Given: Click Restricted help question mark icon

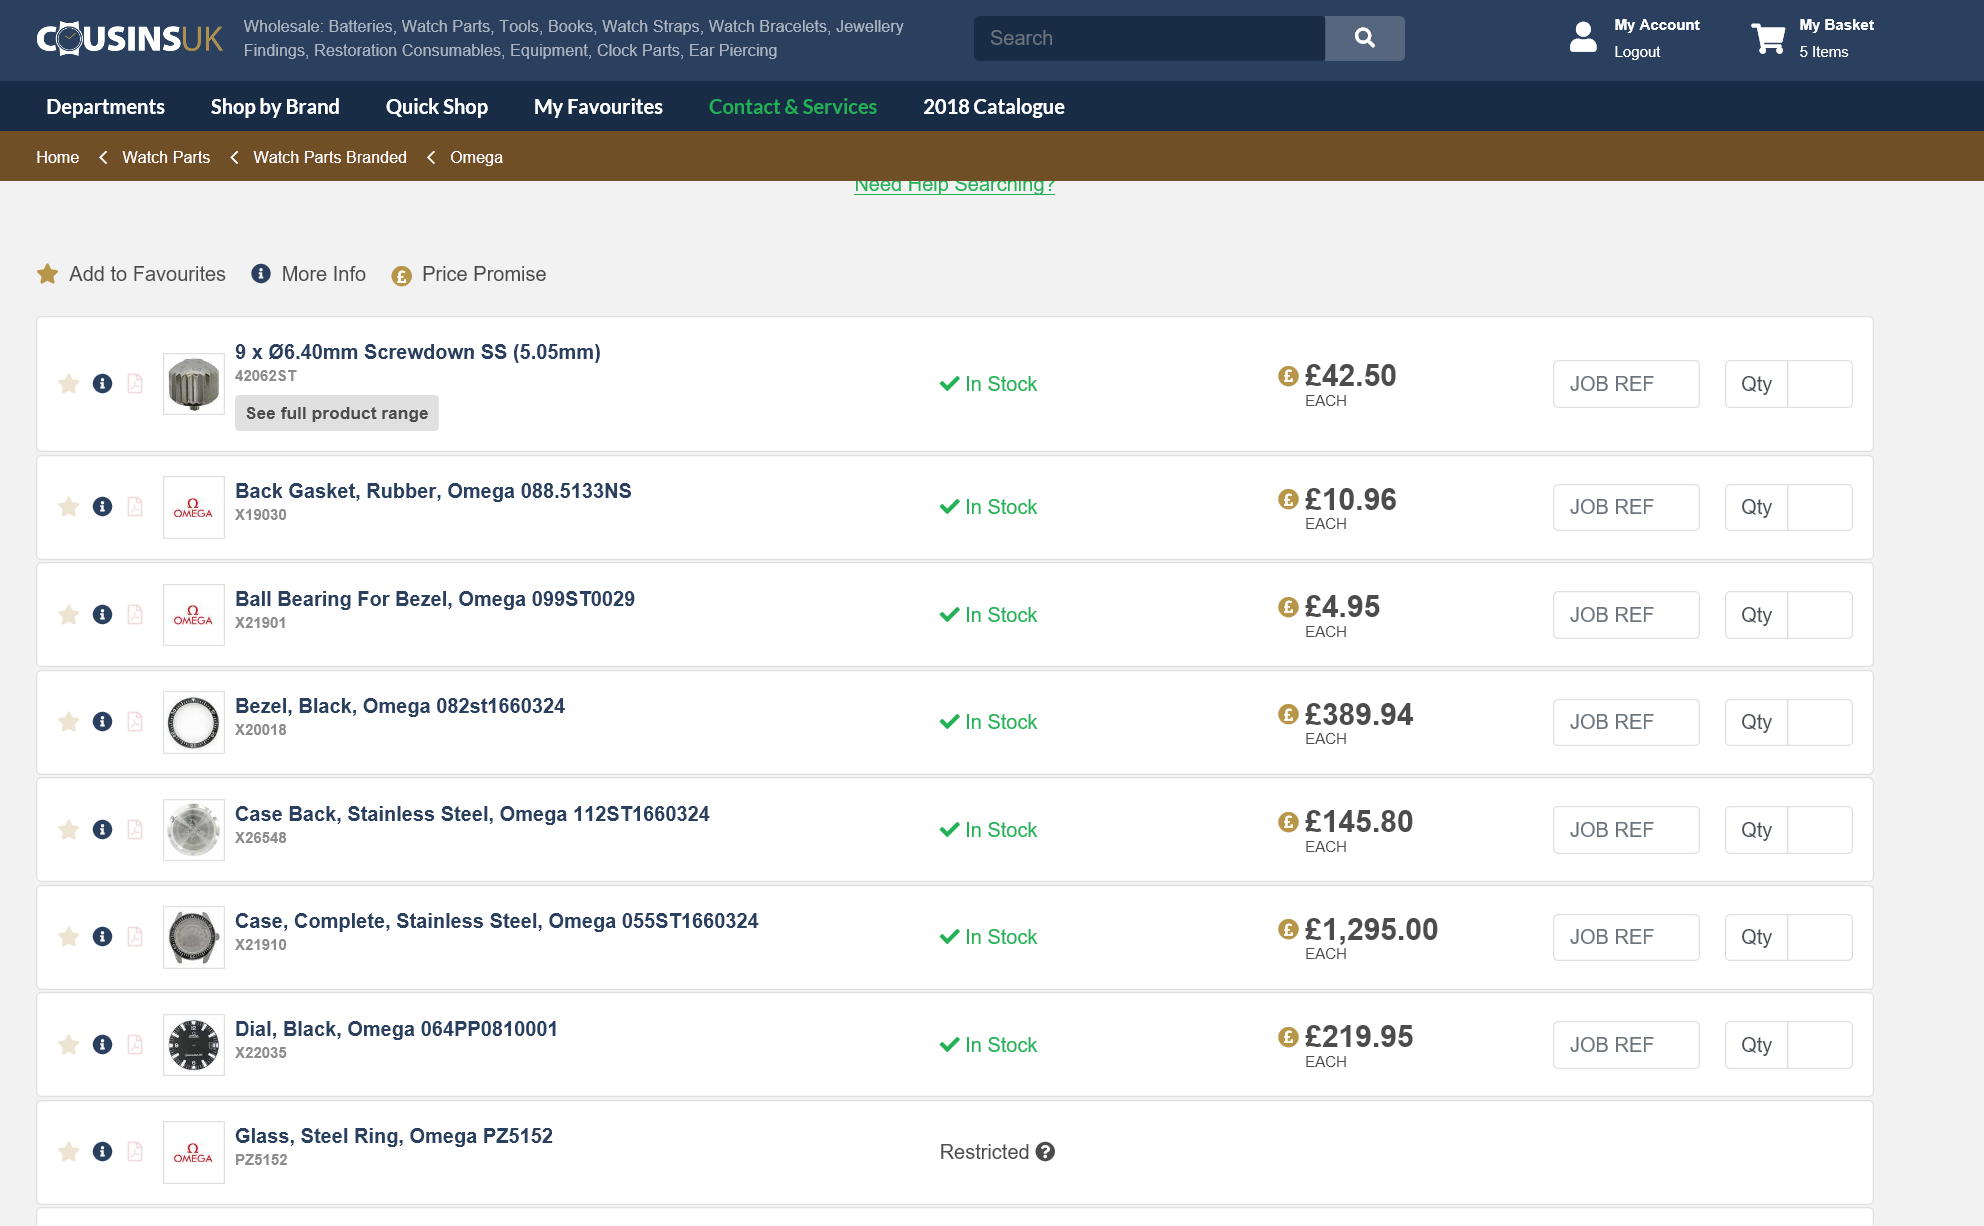Looking at the screenshot, I should [x=1045, y=1152].
